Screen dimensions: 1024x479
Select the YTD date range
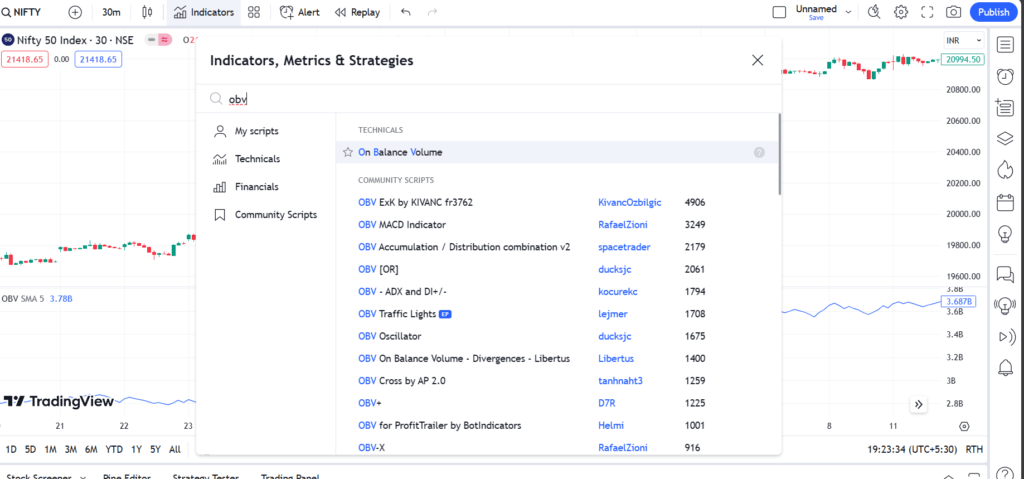tap(114, 450)
